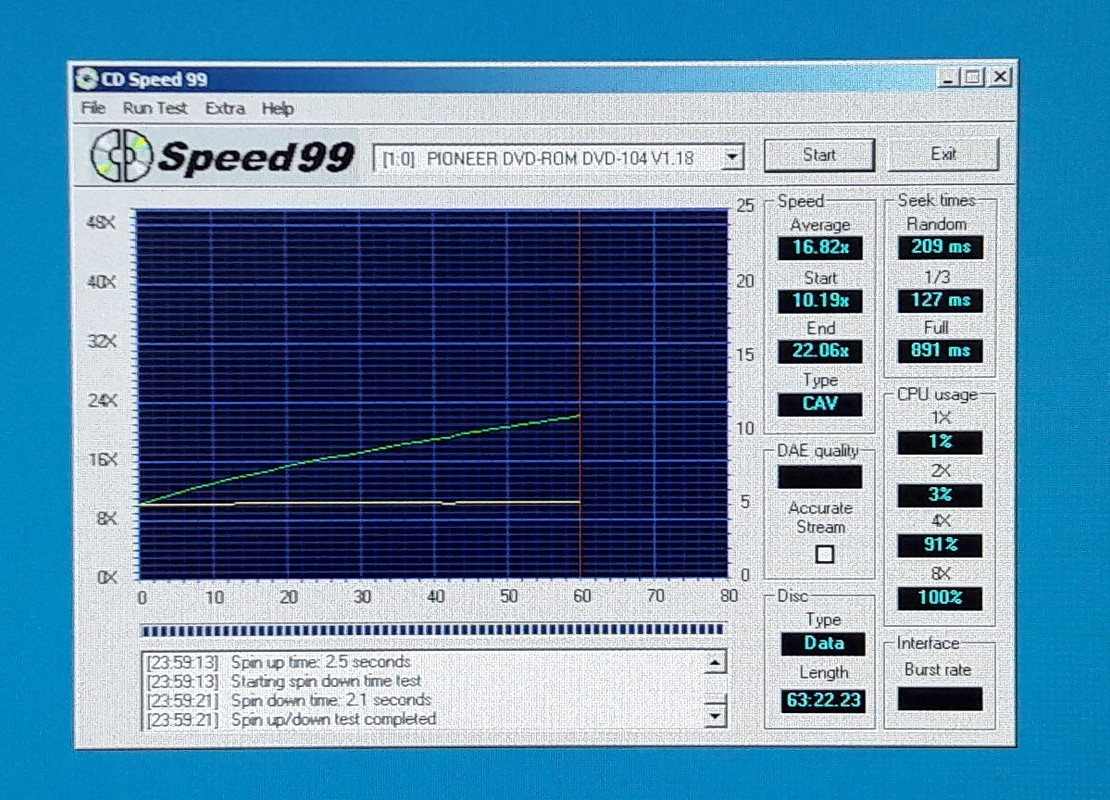This screenshot has height=800, width=1110.
Task: Click the CD Speed99 disc logo
Action: pyautogui.click(x=121, y=155)
